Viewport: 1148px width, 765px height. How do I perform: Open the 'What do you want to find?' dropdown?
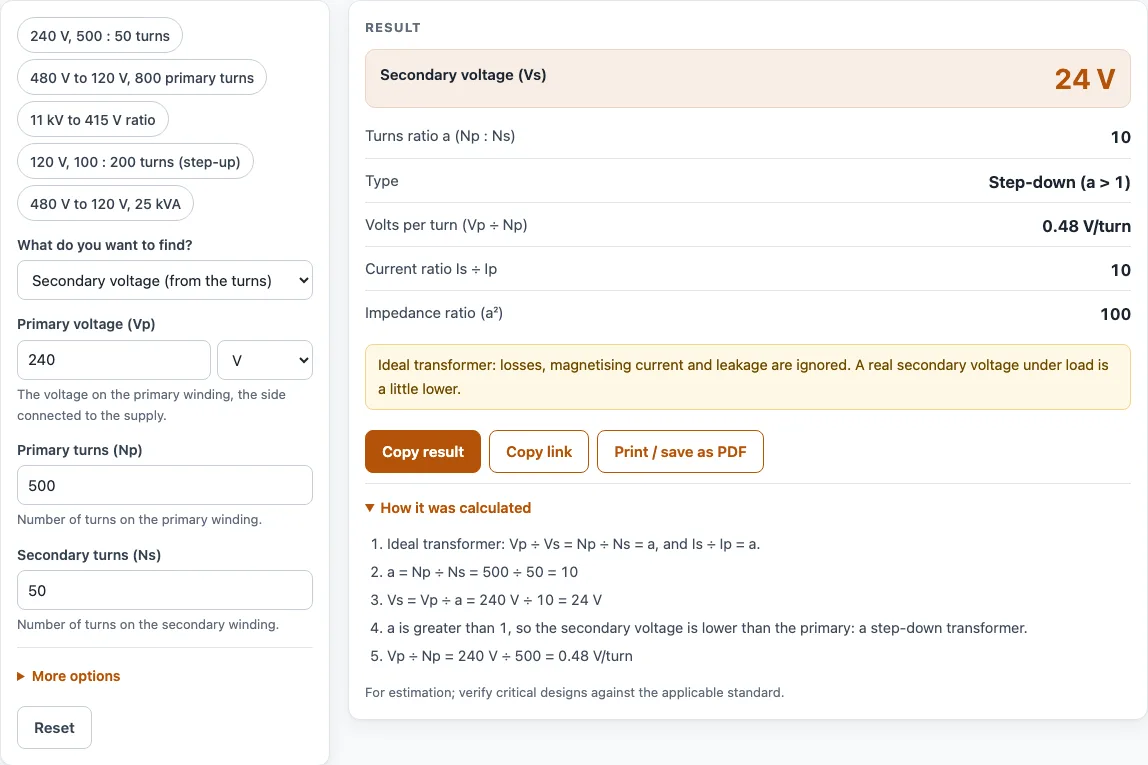point(165,280)
